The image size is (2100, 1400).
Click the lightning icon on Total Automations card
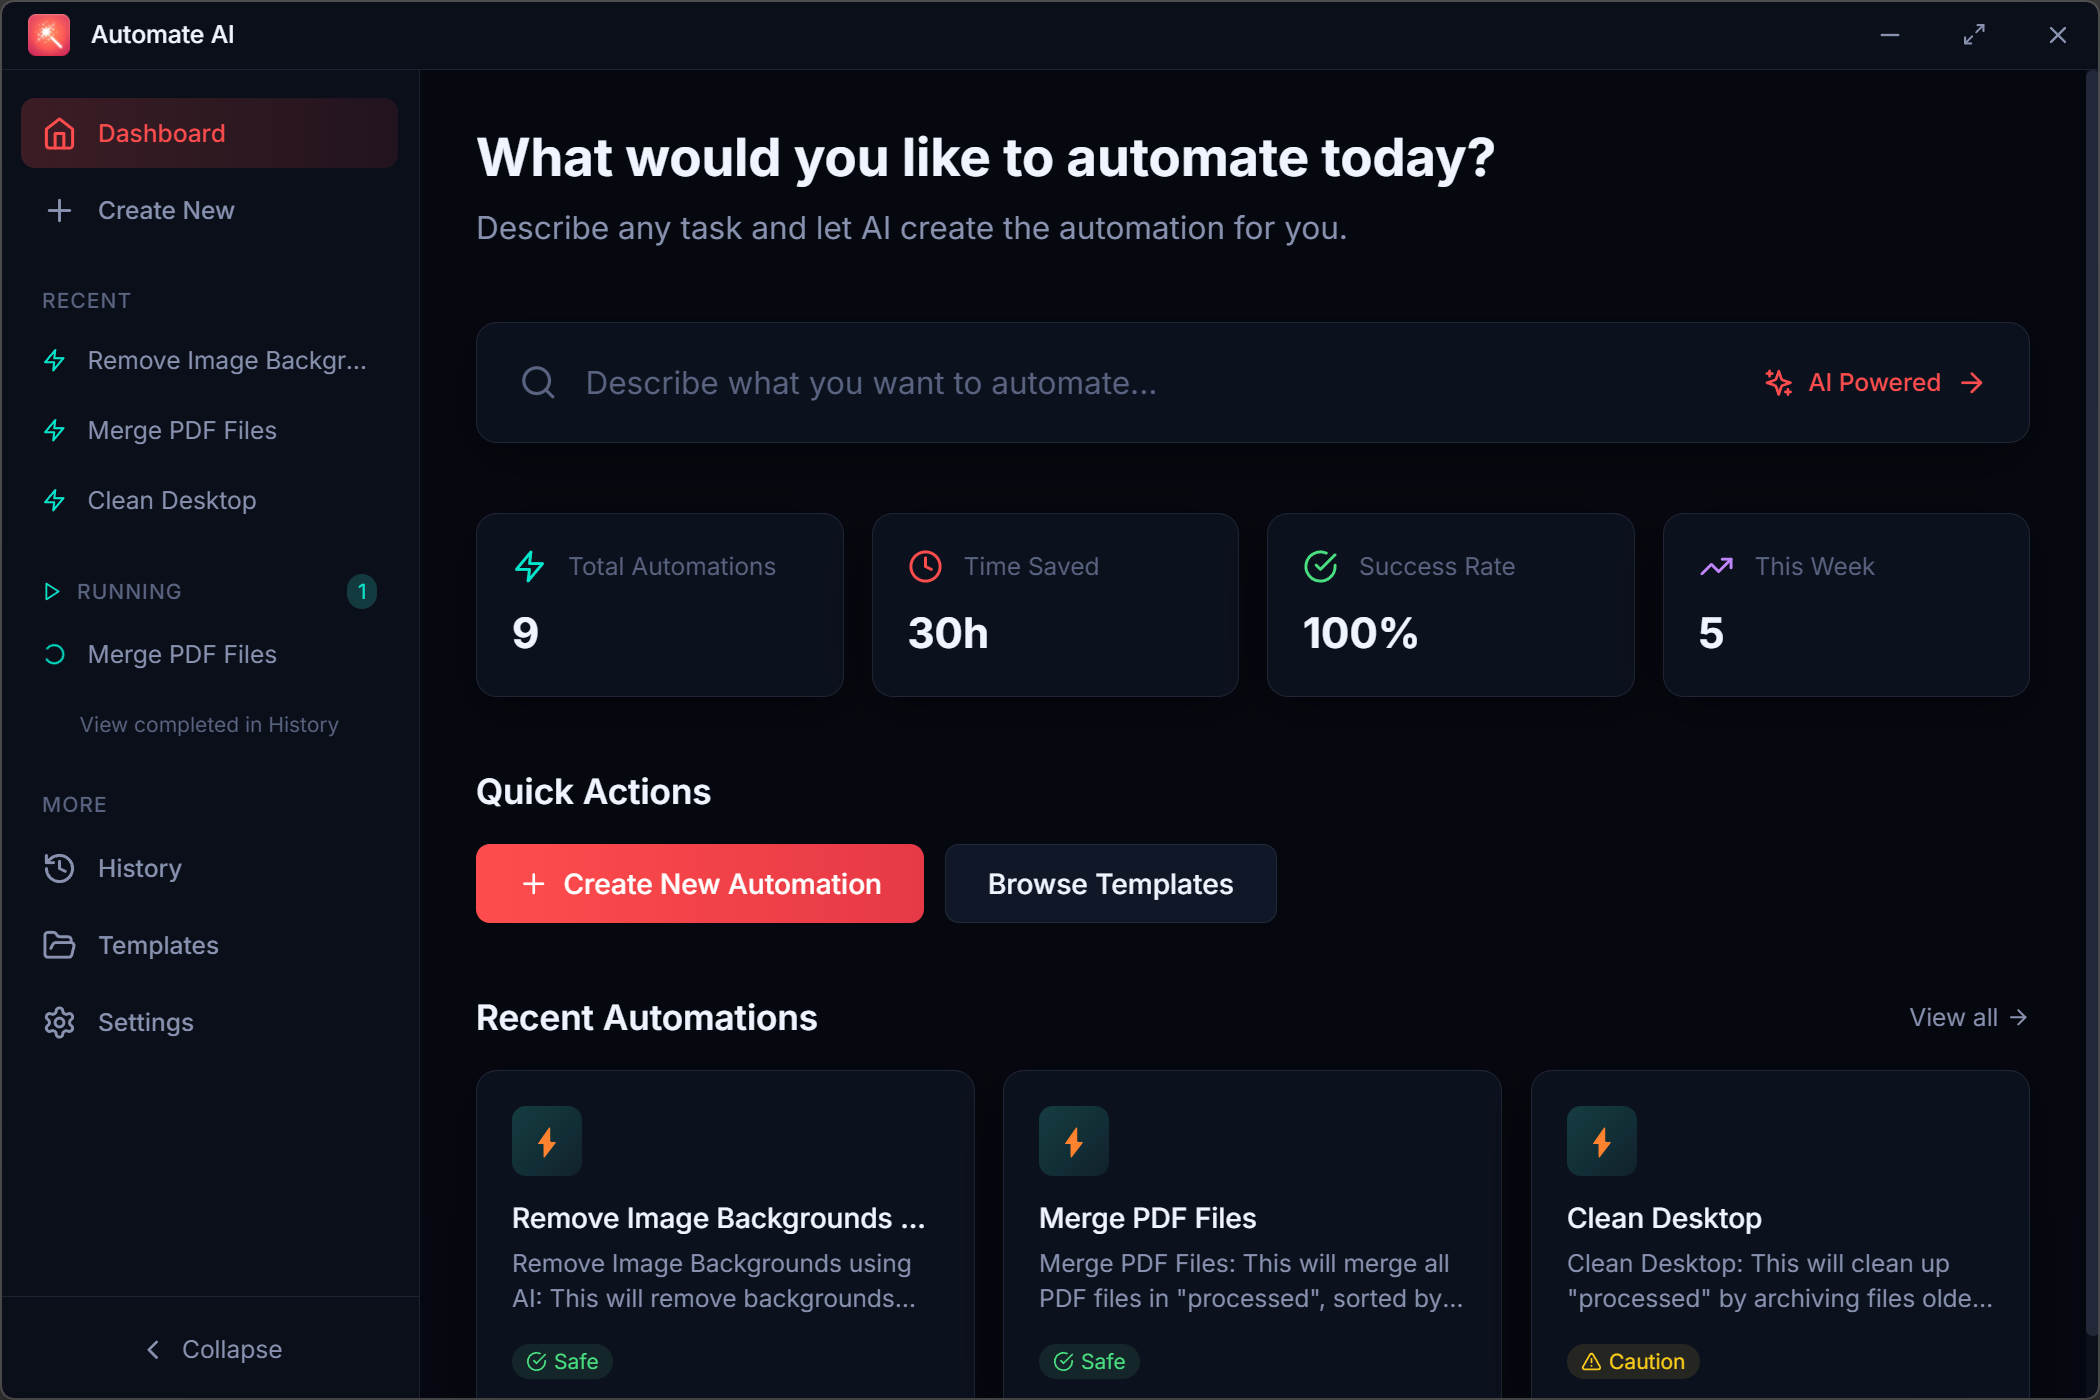tap(529, 566)
